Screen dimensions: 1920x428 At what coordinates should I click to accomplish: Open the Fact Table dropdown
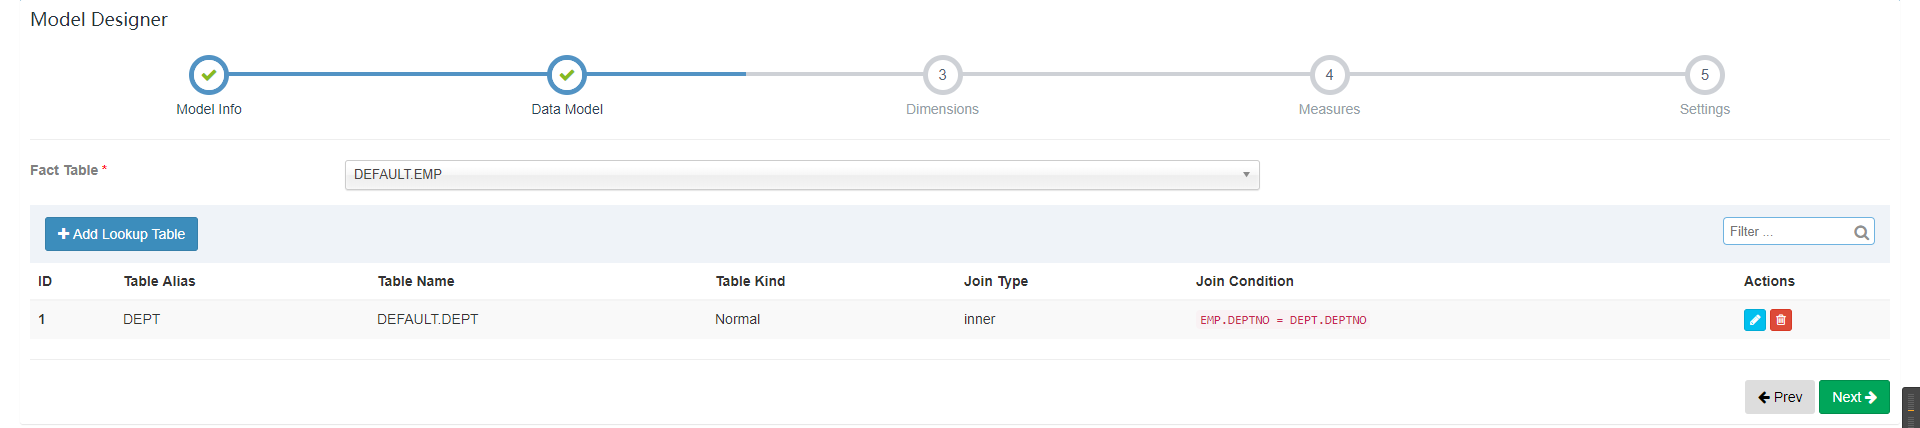point(800,175)
